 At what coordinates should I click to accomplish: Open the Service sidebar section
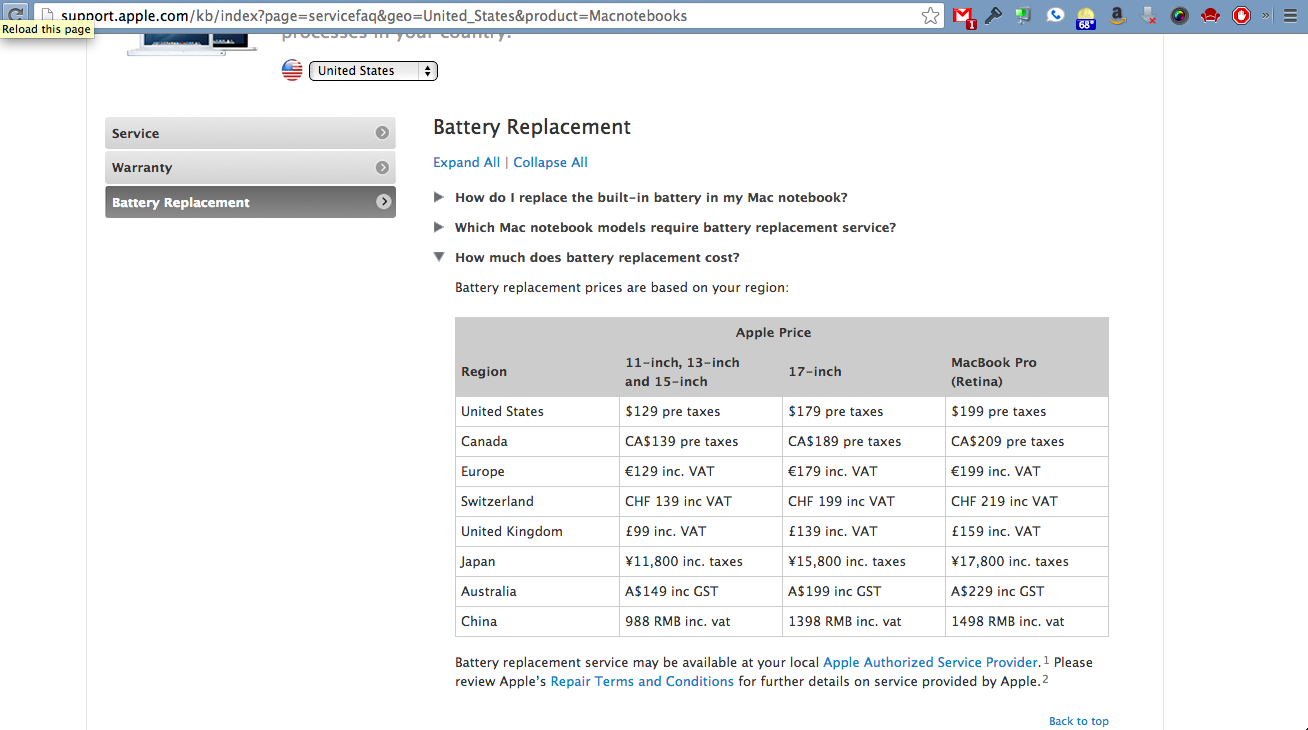point(250,133)
